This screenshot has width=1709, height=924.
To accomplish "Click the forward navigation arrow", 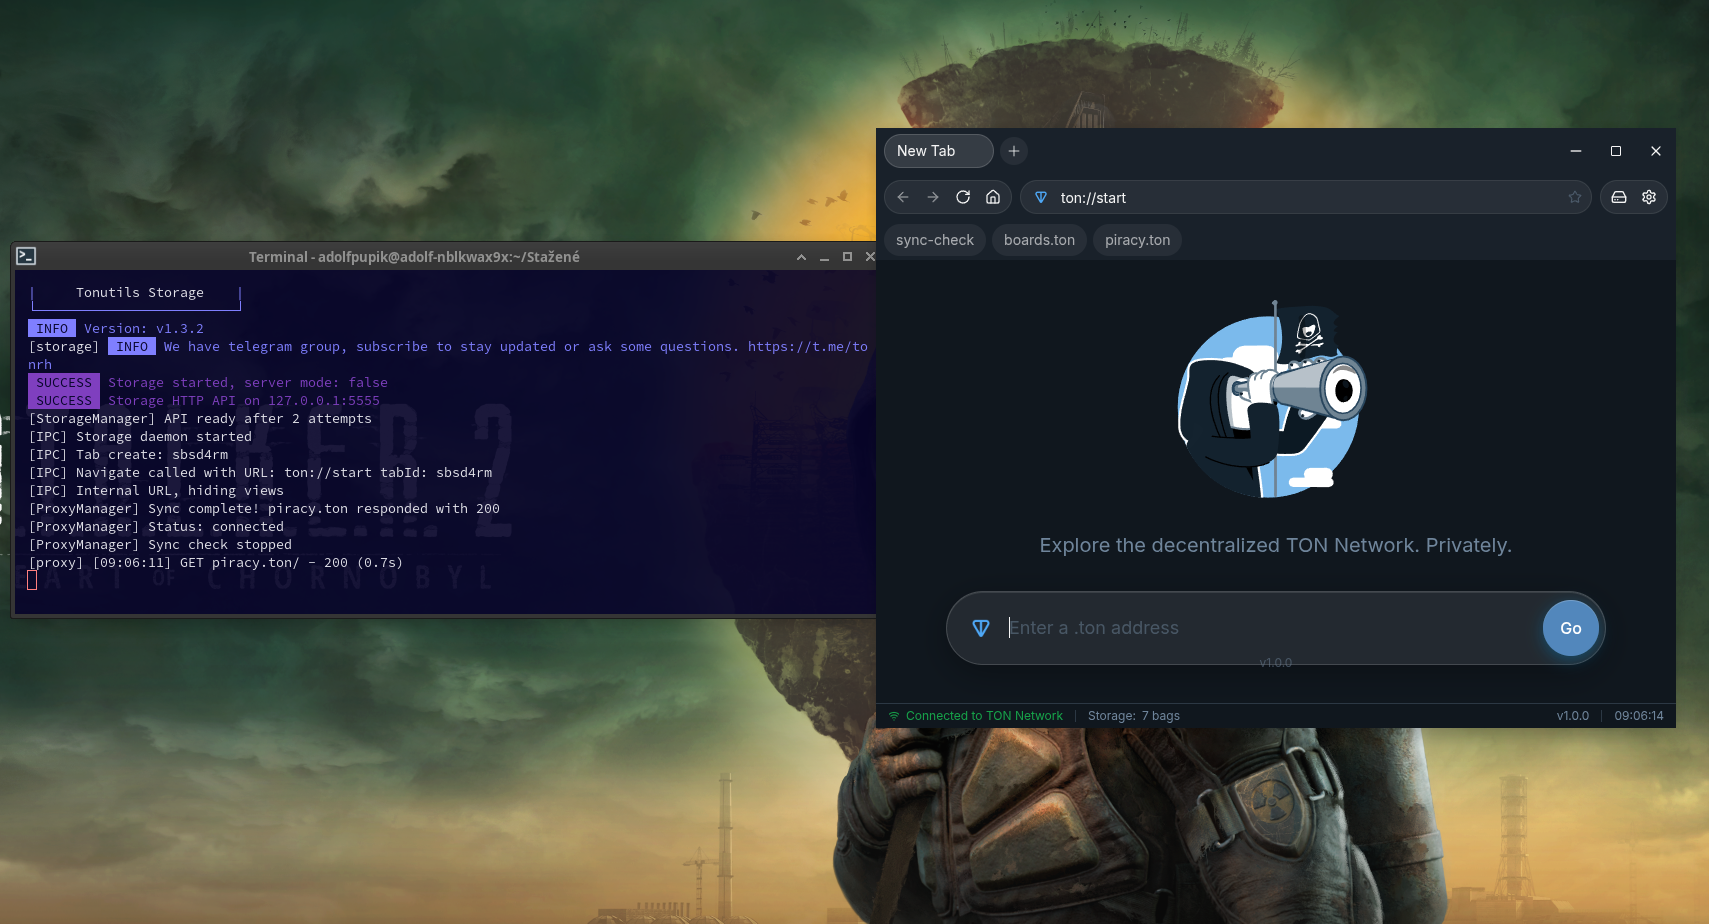I will 933,197.
